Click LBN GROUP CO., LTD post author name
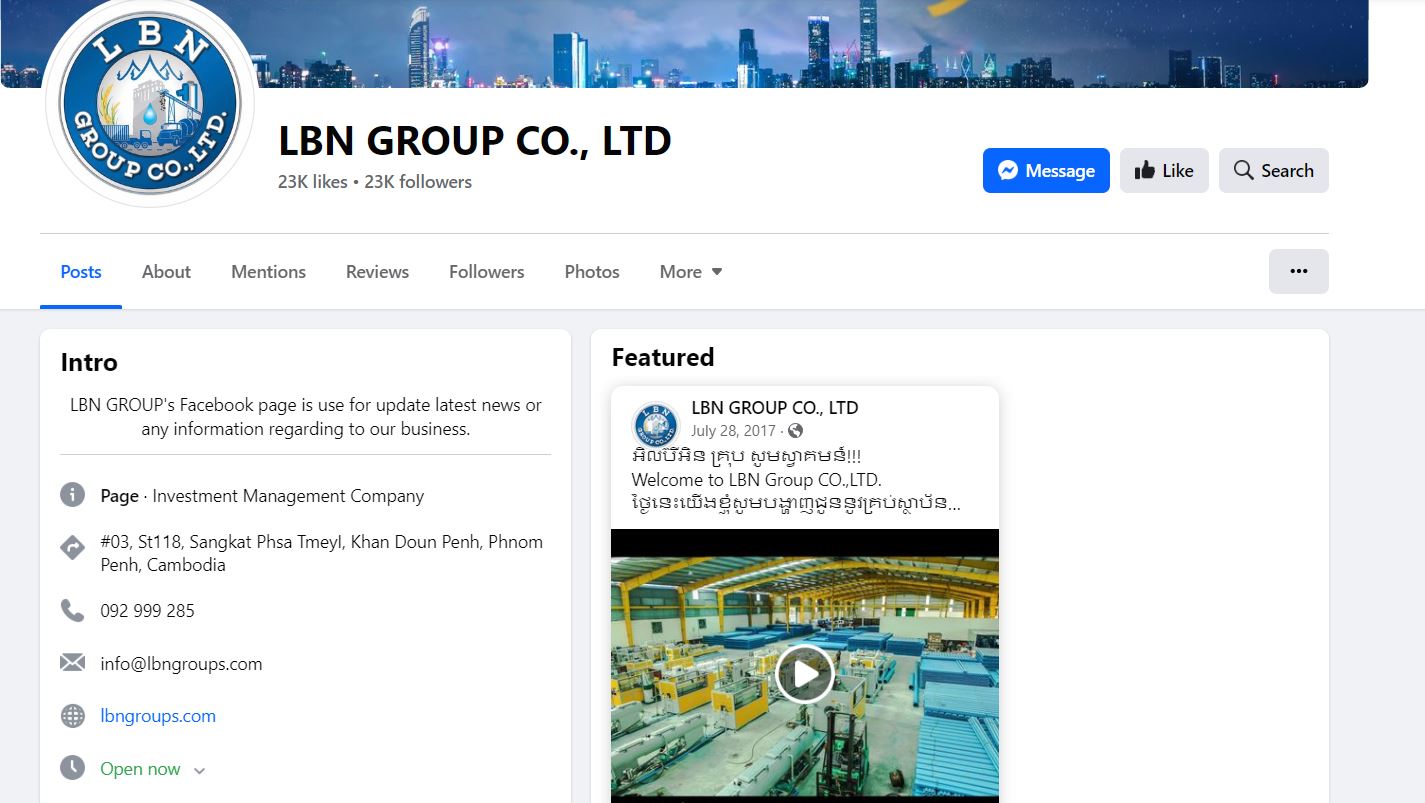 (x=775, y=408)
